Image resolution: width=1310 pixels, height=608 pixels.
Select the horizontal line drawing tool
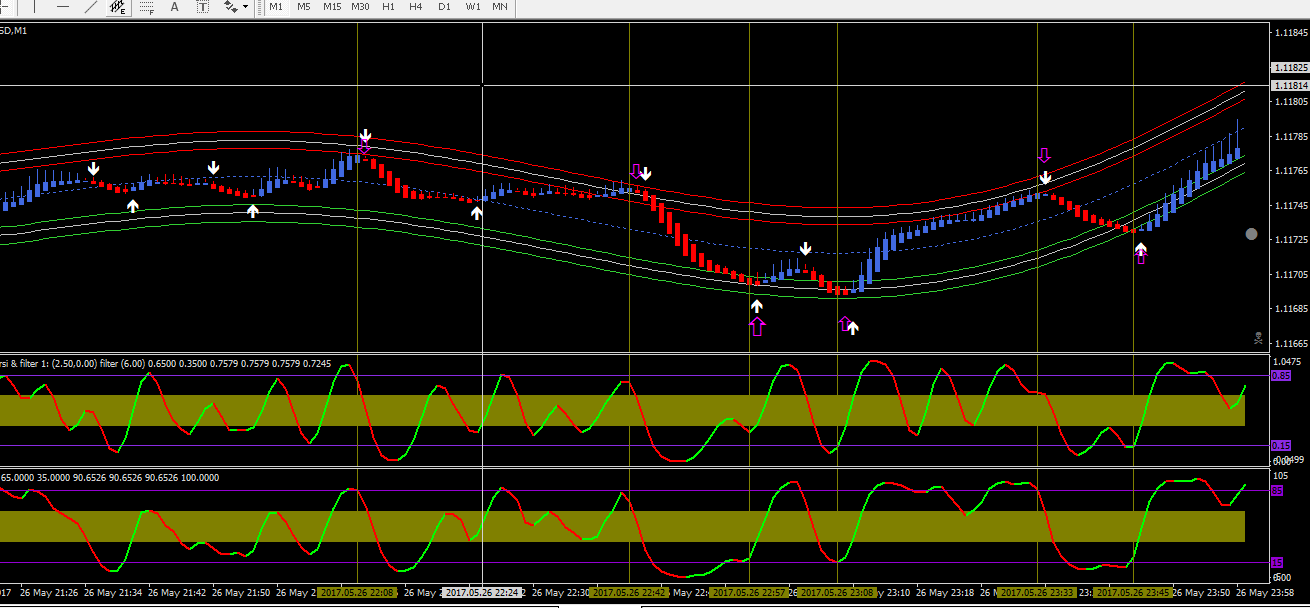click(63, 7)
